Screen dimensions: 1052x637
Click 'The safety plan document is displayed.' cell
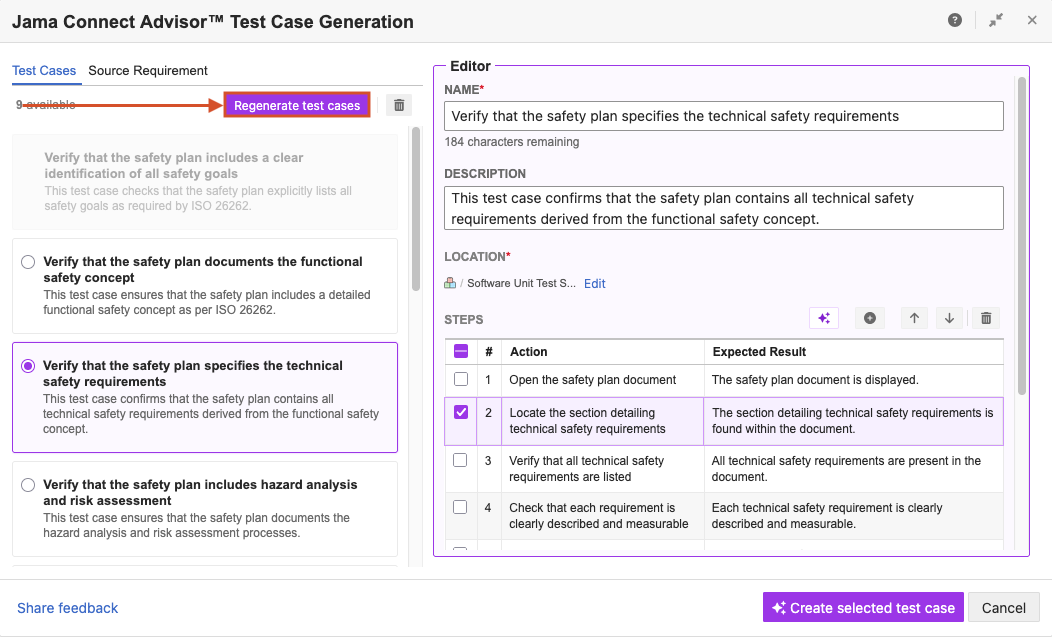854,380
